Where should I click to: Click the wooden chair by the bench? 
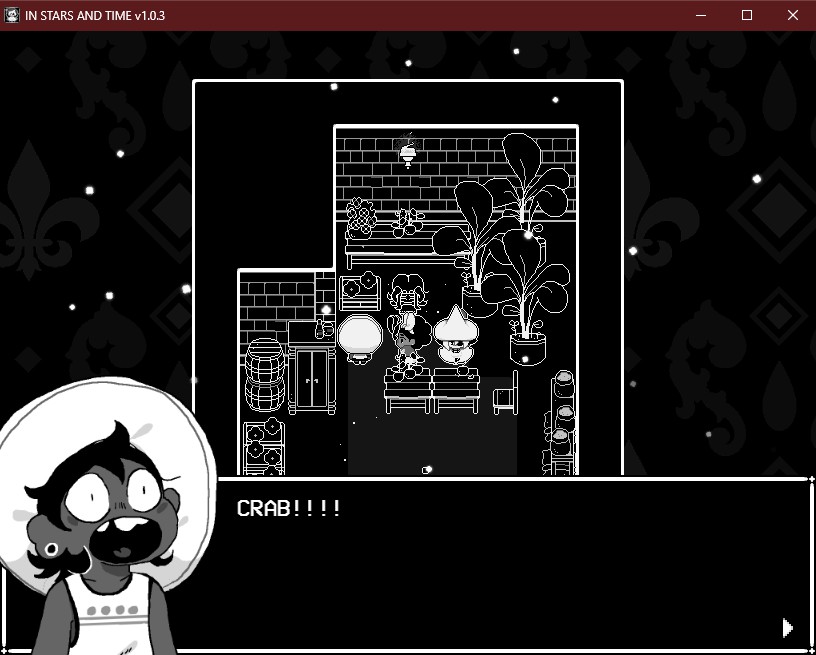click(x=505, y=394)
